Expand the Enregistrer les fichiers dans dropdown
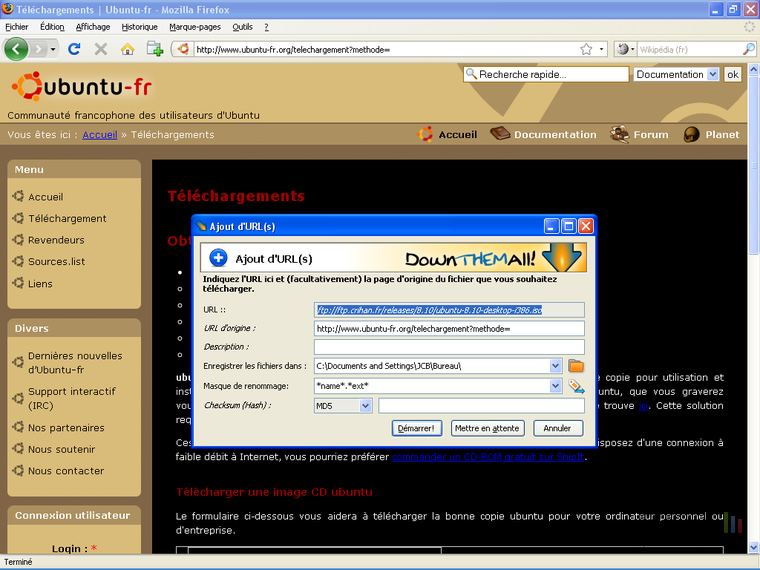 point(555,366)
